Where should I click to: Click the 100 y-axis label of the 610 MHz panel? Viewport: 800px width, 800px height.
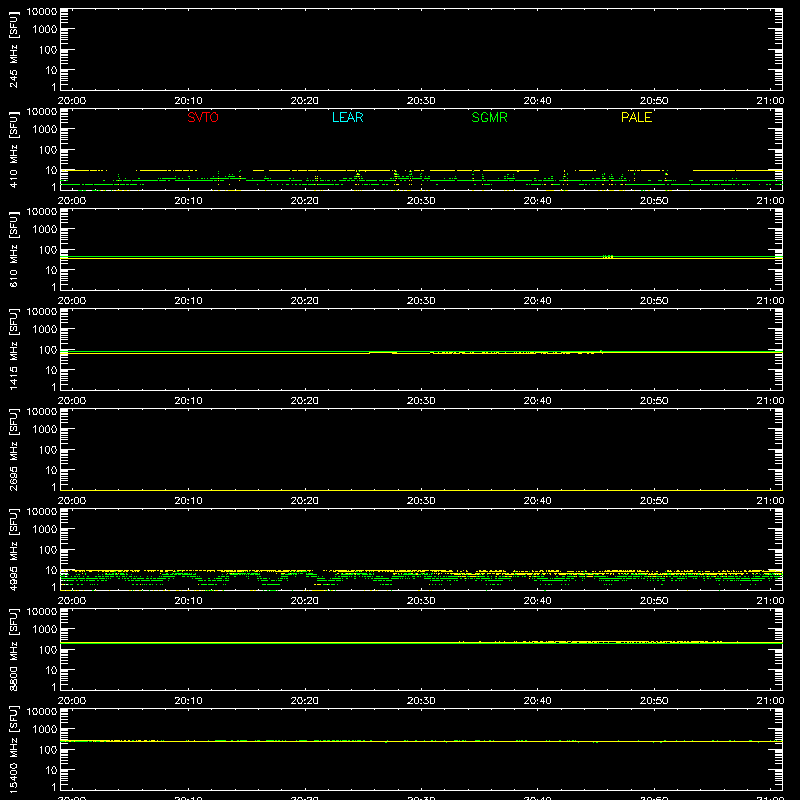coord(48,250)
